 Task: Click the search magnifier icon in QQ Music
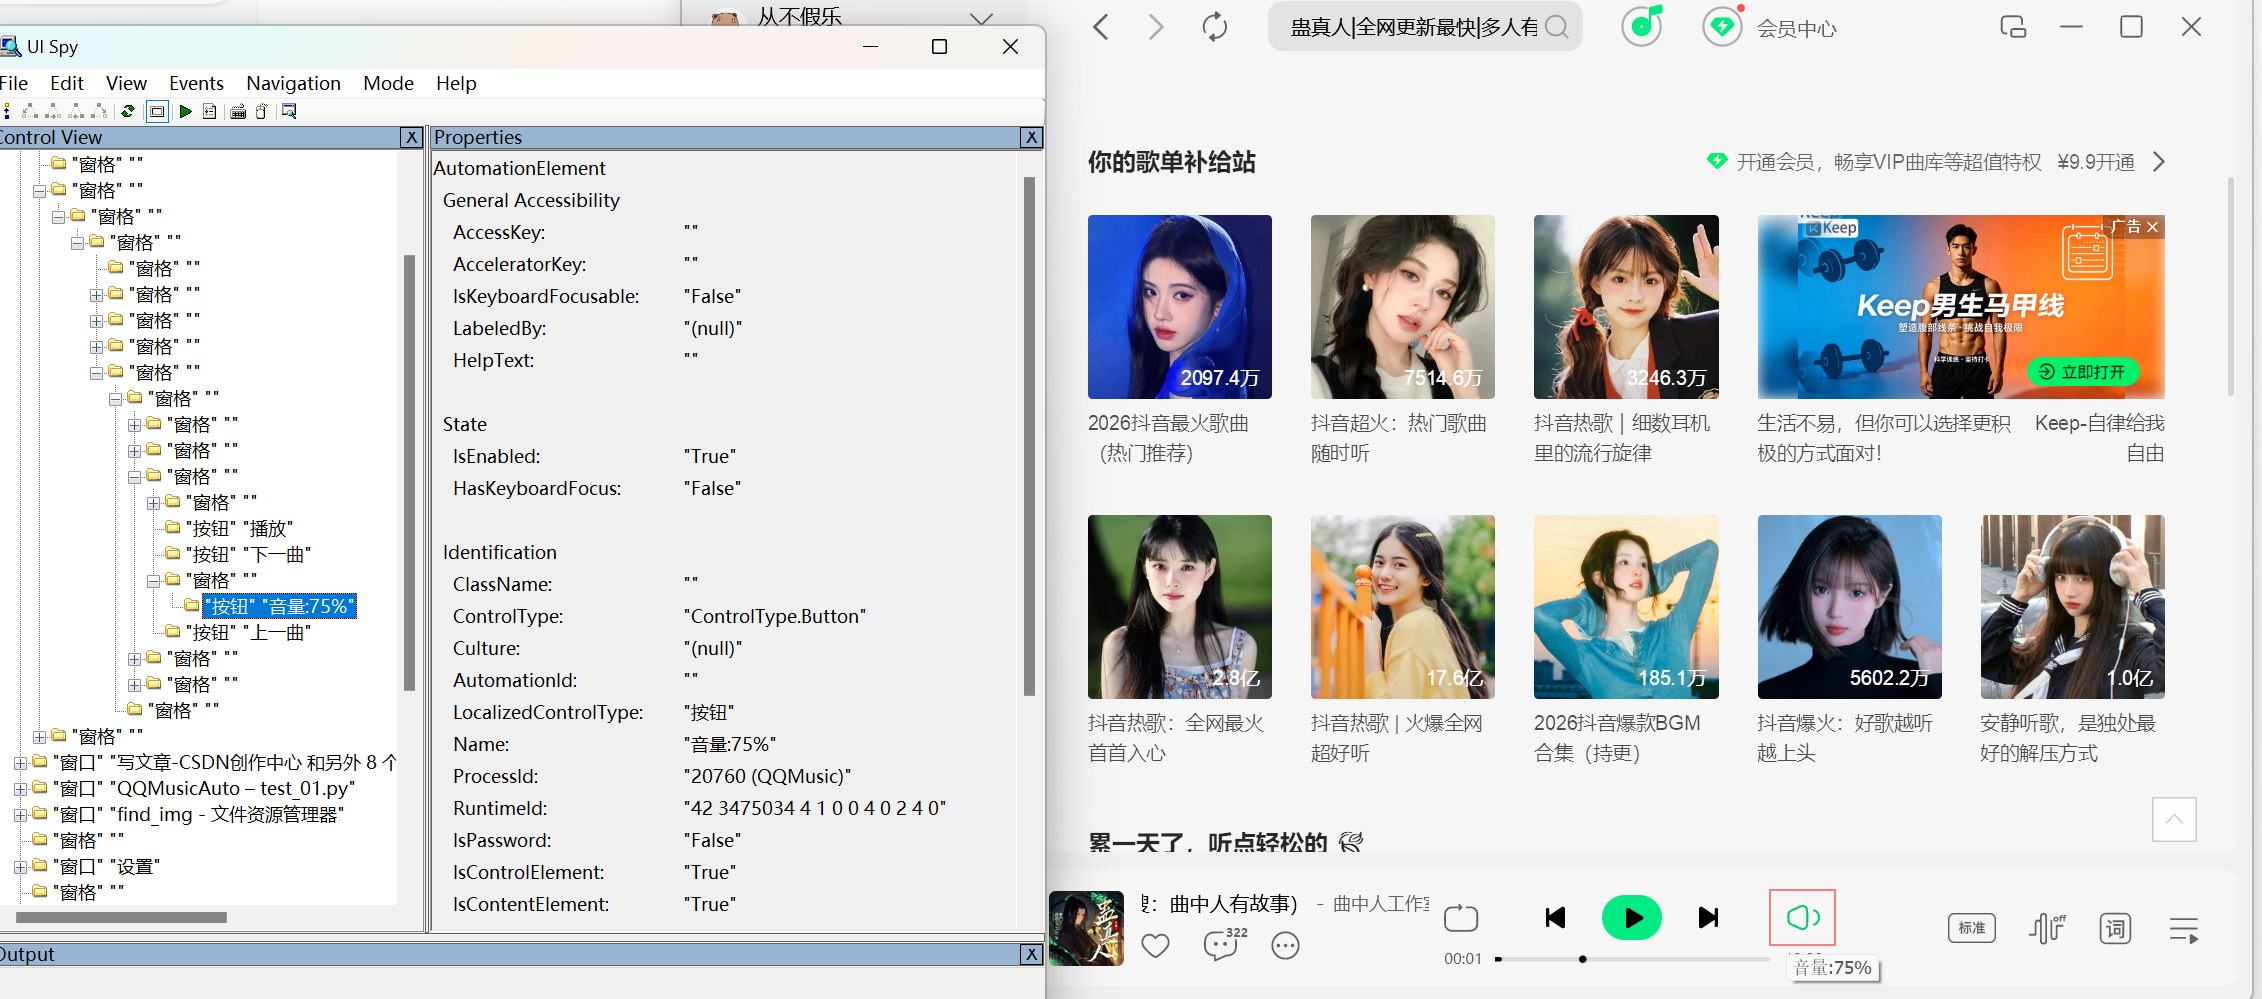(x=1556, y=27)
